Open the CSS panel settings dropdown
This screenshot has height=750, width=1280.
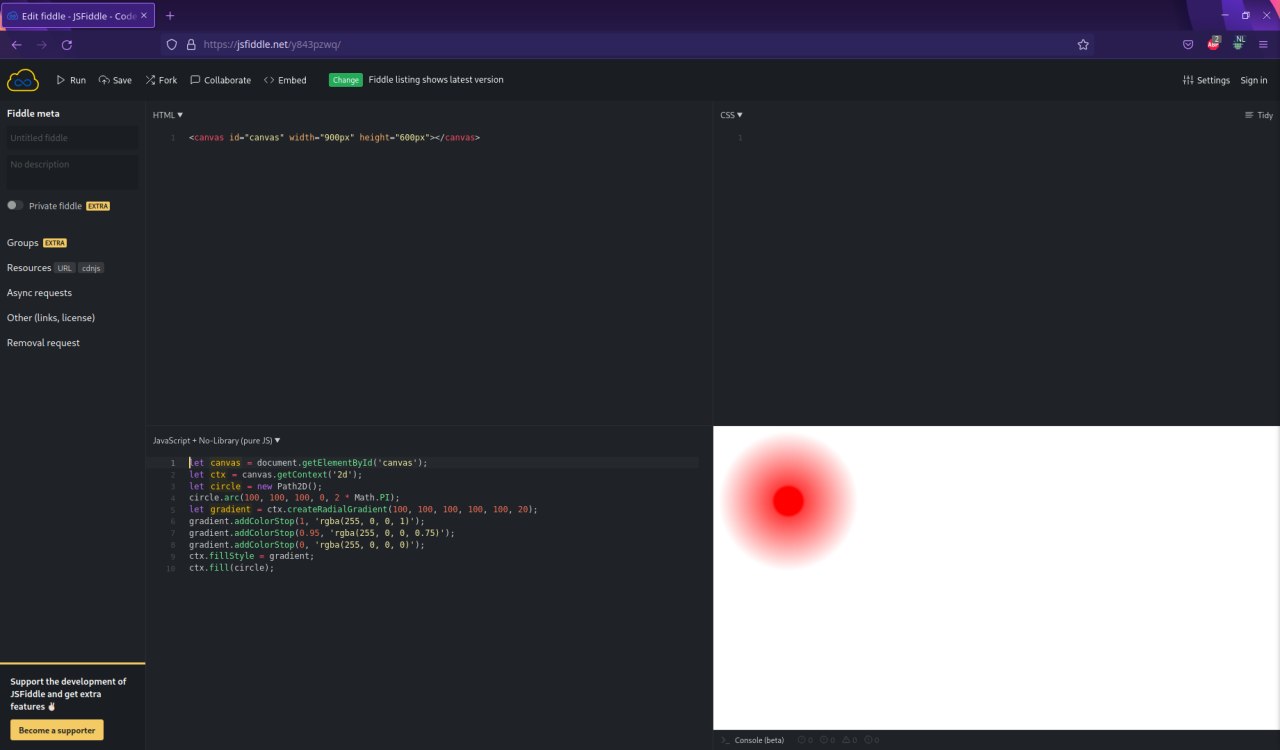(730, 115)
